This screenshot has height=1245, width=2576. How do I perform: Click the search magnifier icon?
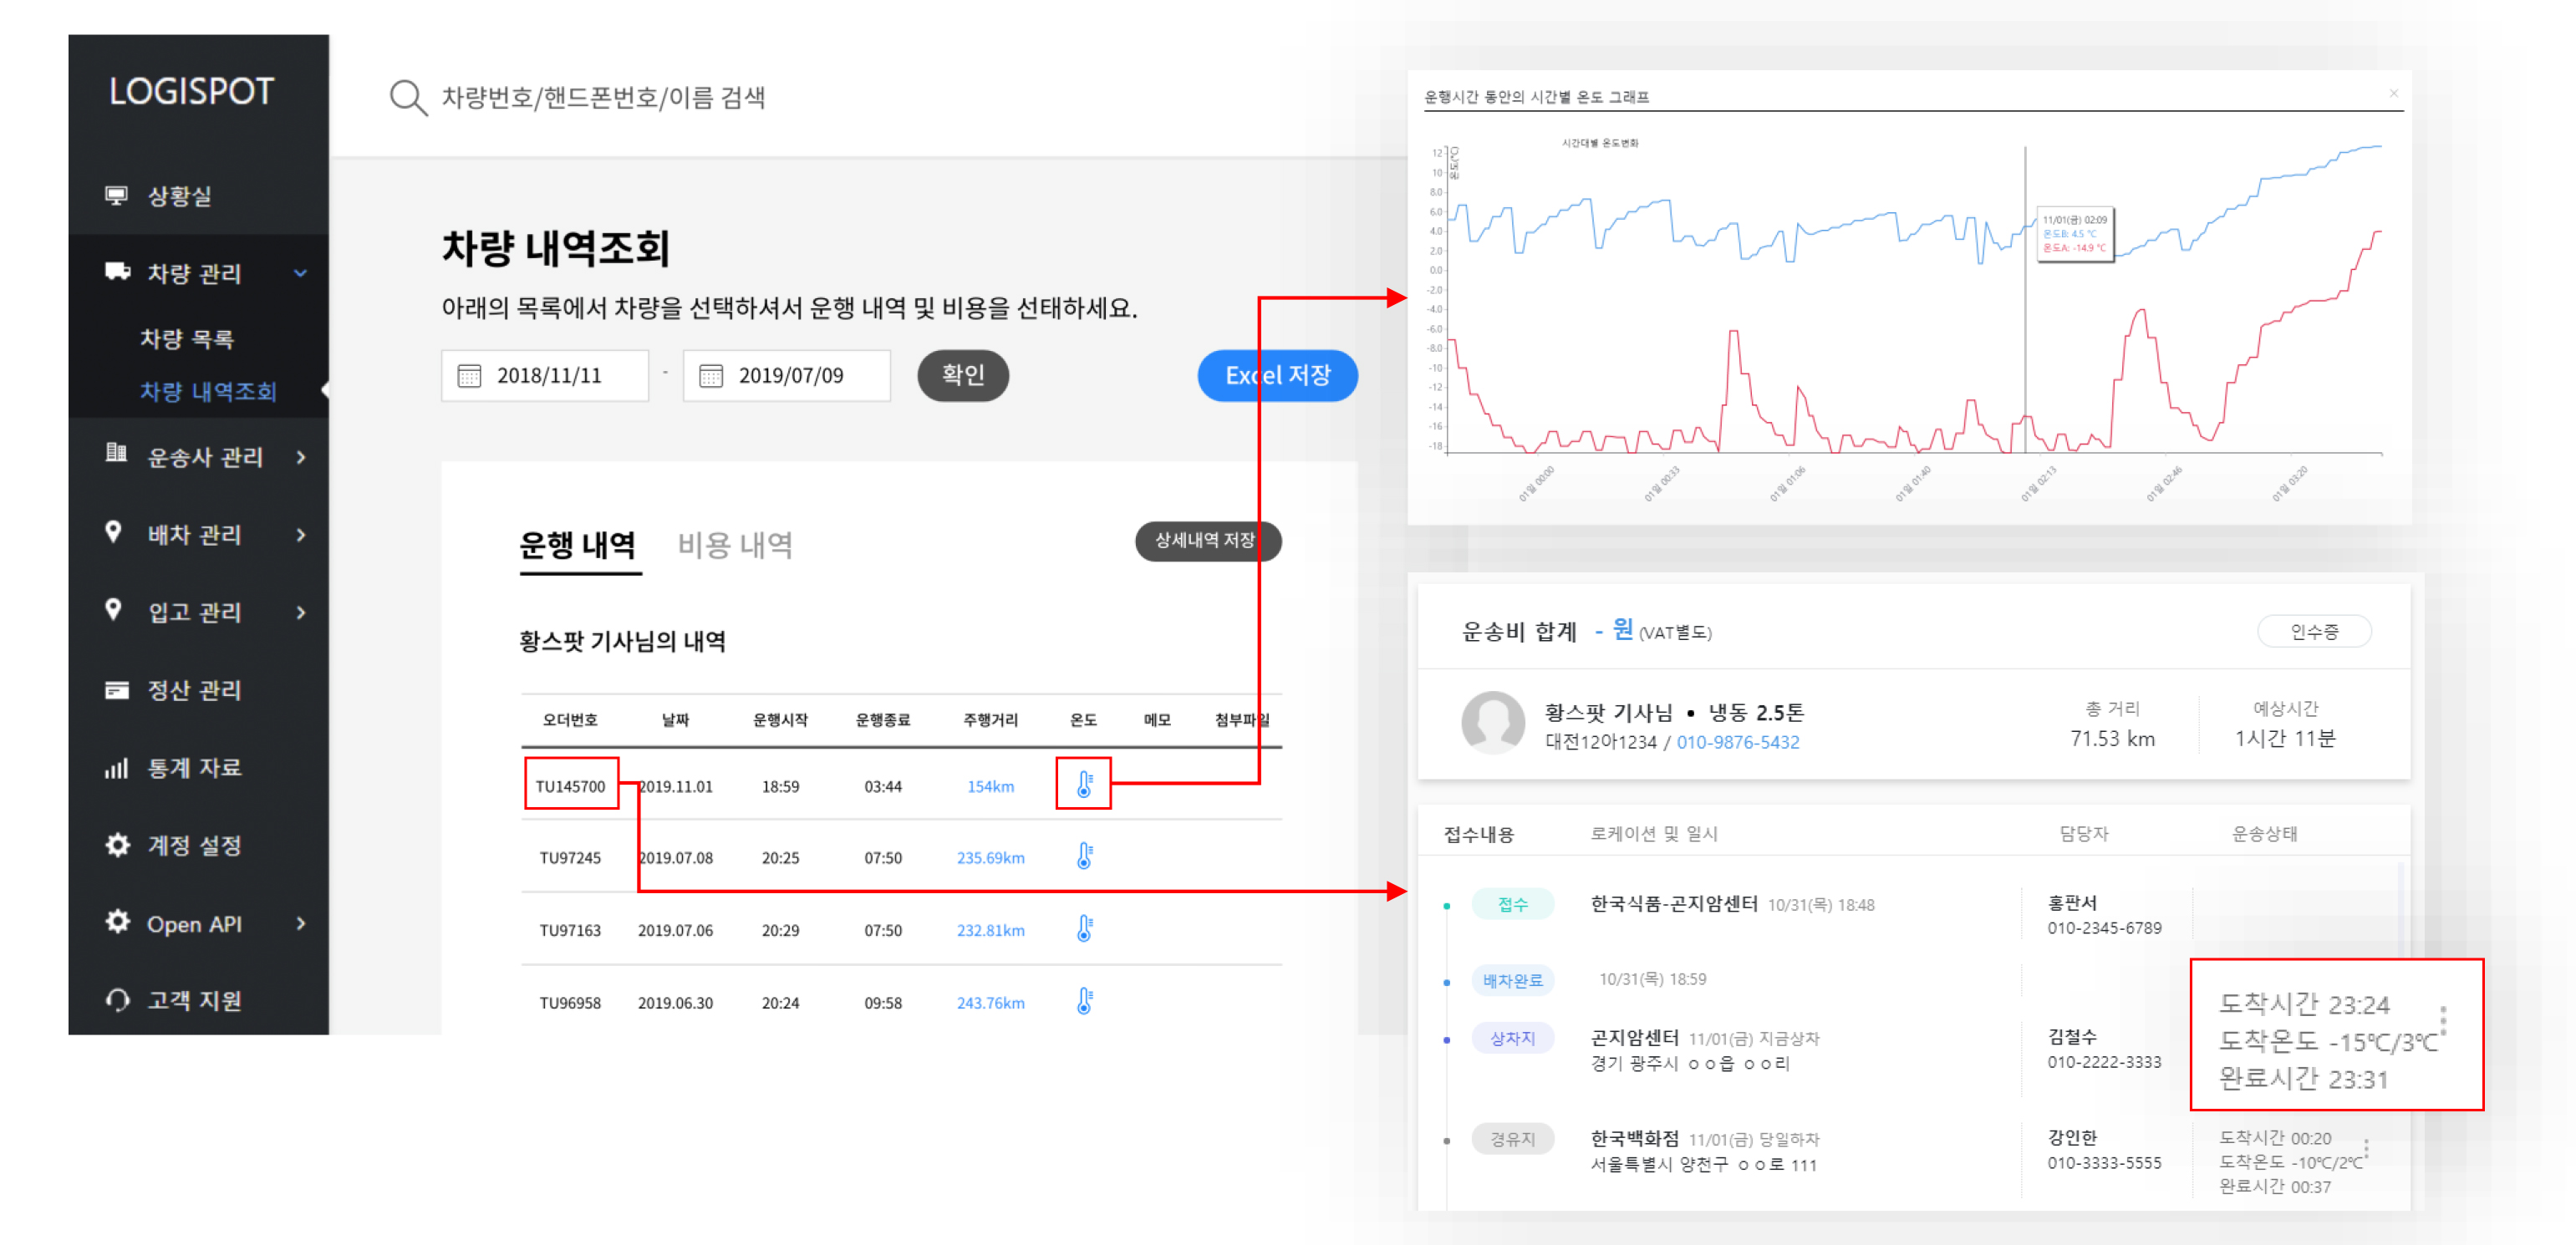click(x=407, y=97)
